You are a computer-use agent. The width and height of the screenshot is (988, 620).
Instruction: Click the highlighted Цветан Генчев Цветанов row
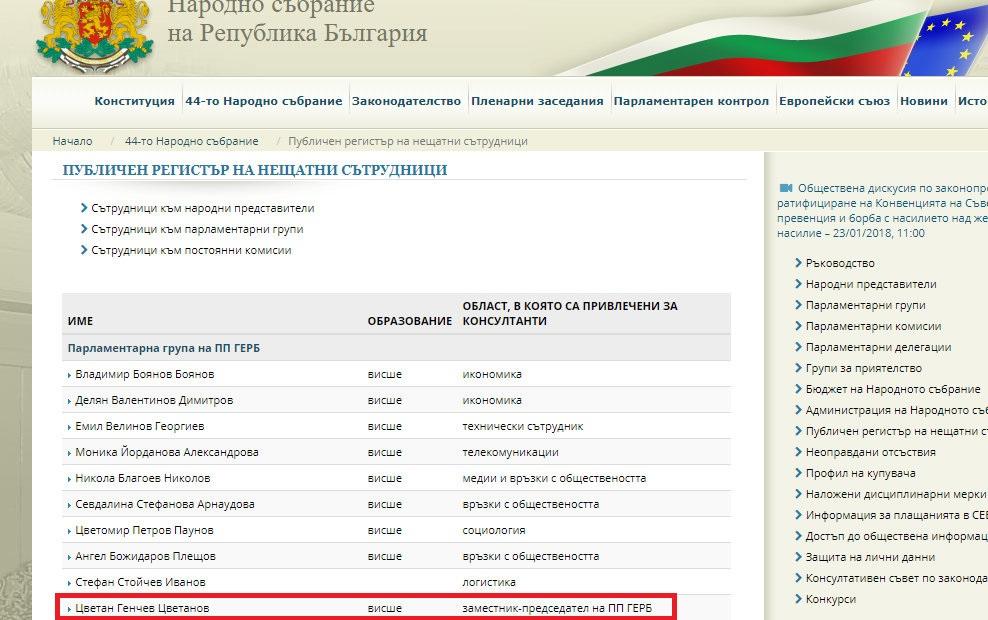point(142,608)
